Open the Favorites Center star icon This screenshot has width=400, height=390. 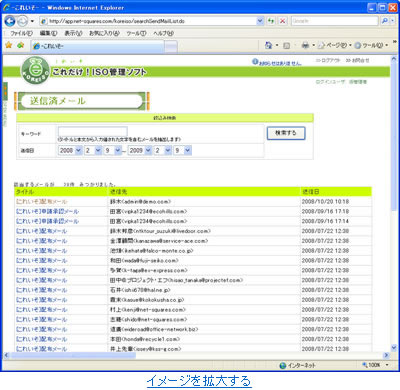point(9,45)
